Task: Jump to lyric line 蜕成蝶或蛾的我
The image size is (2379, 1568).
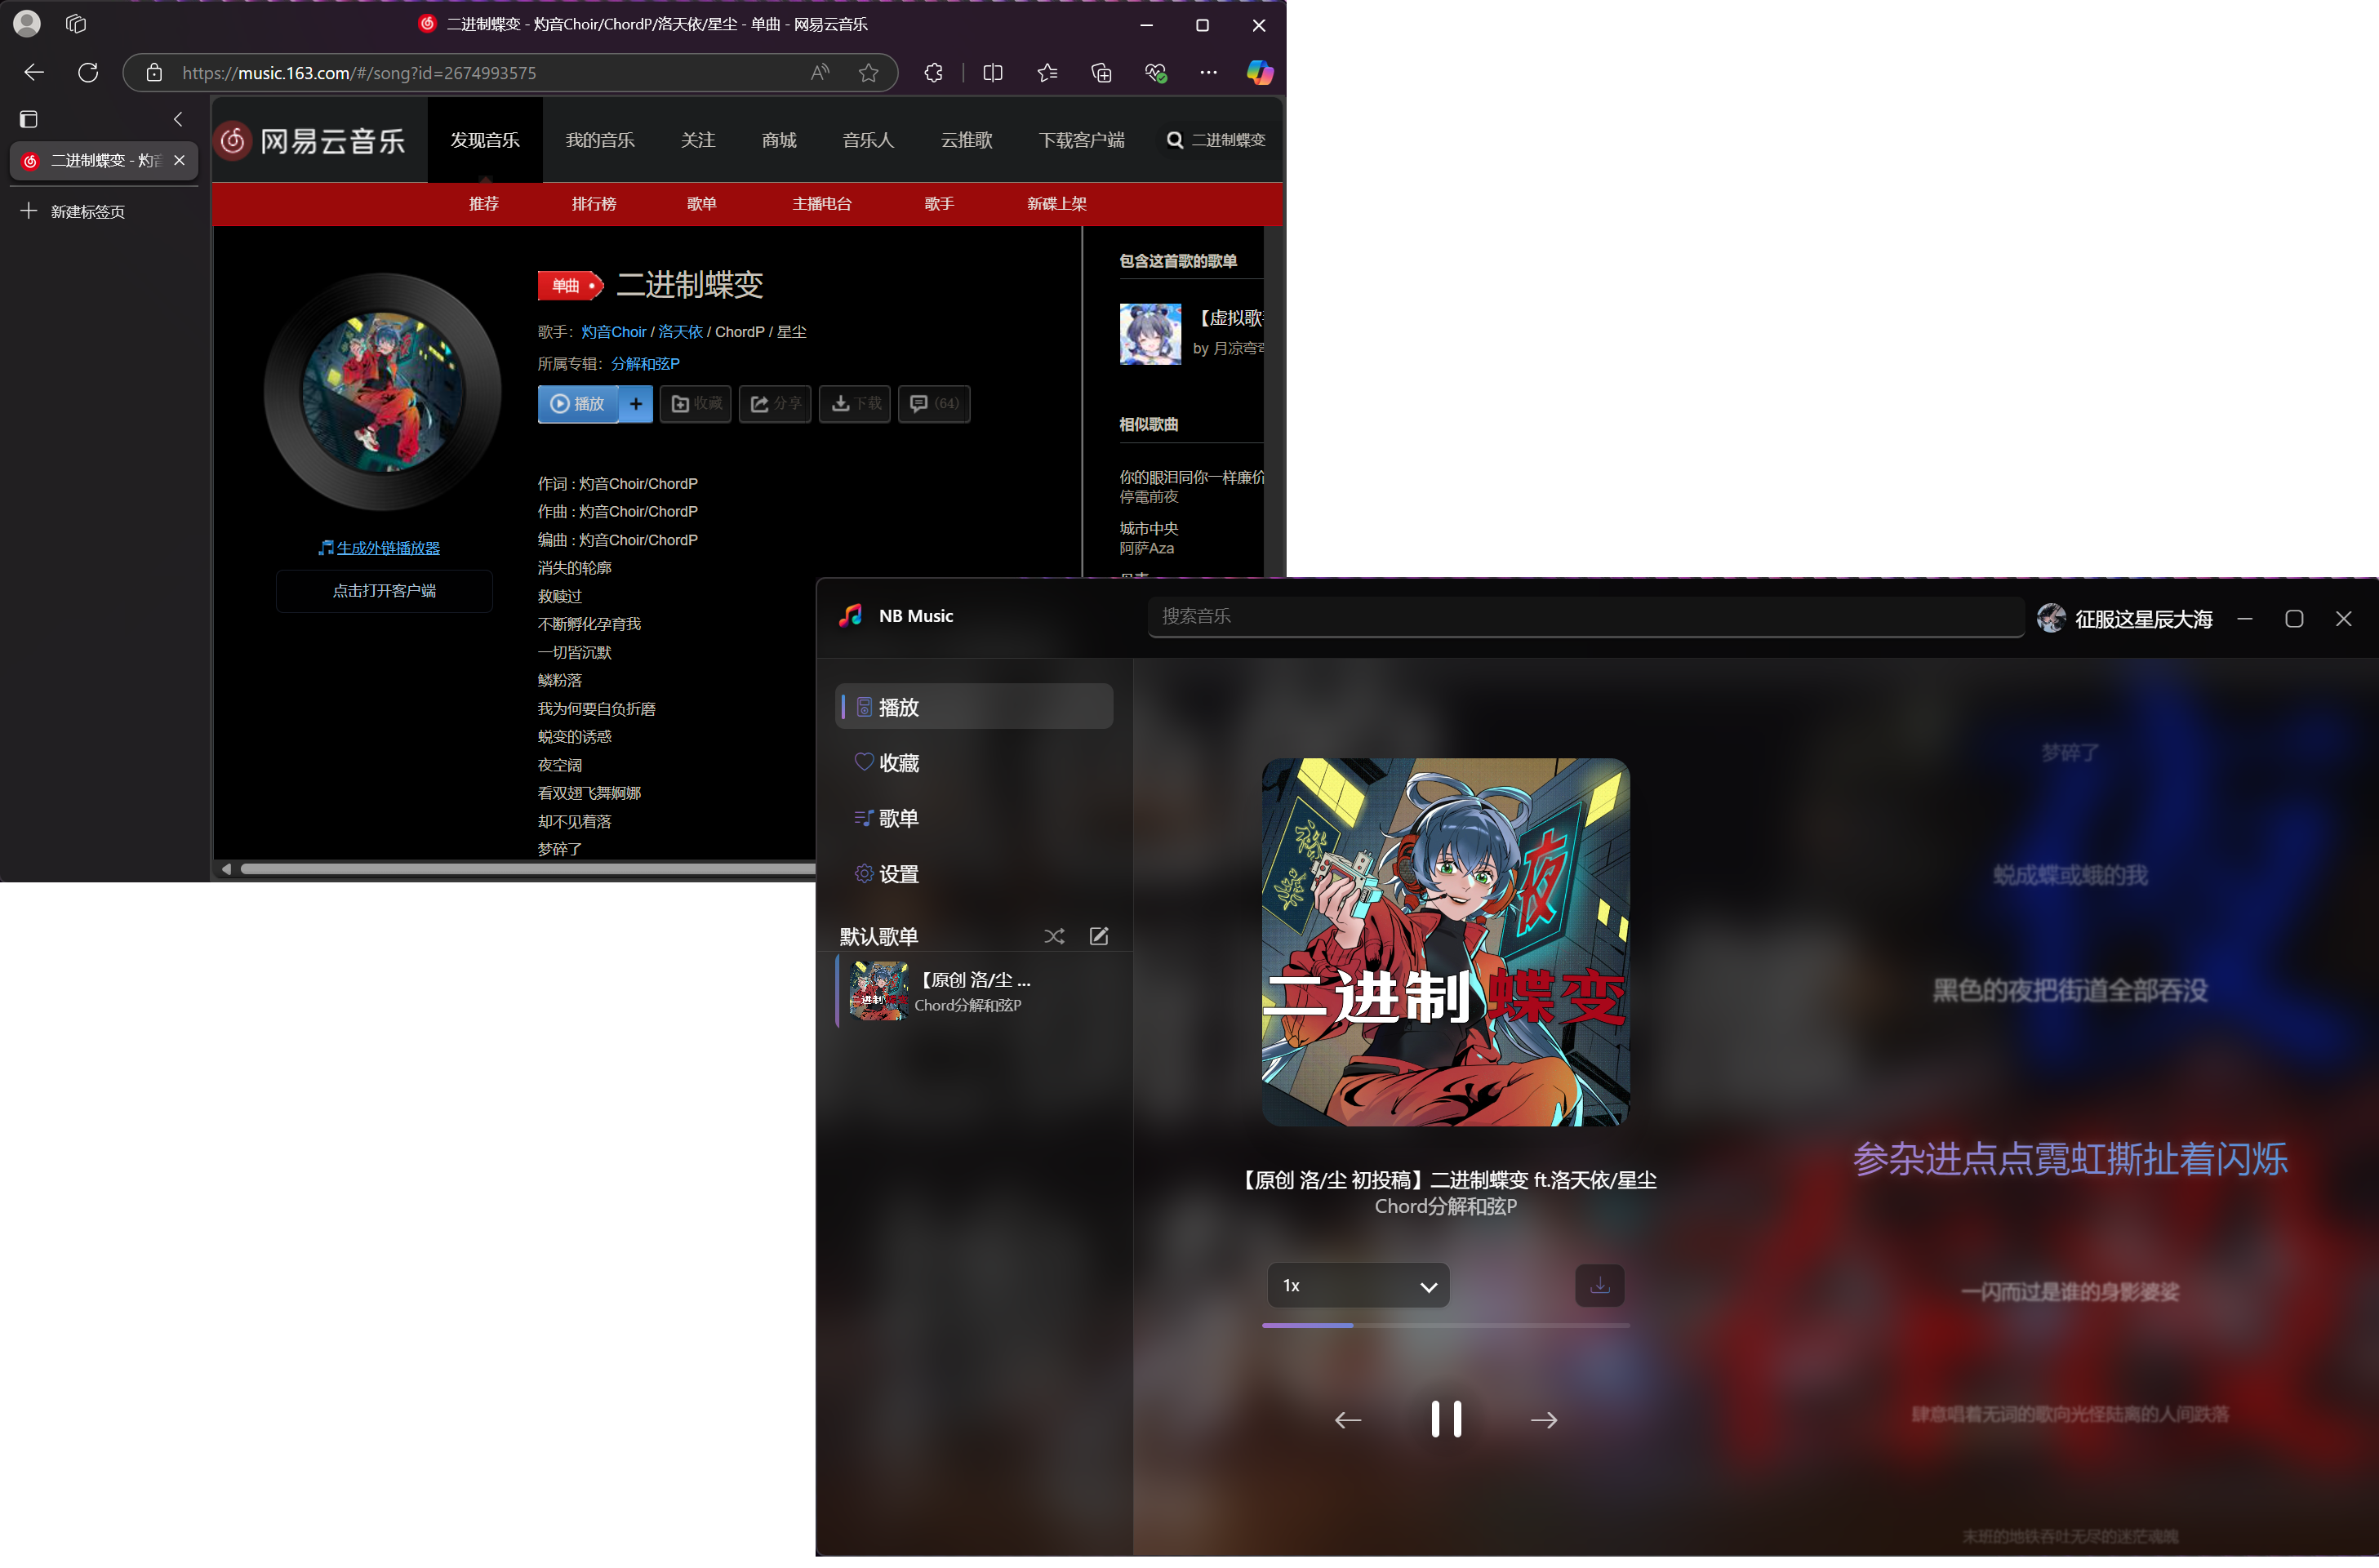Action: [2070, 876]
